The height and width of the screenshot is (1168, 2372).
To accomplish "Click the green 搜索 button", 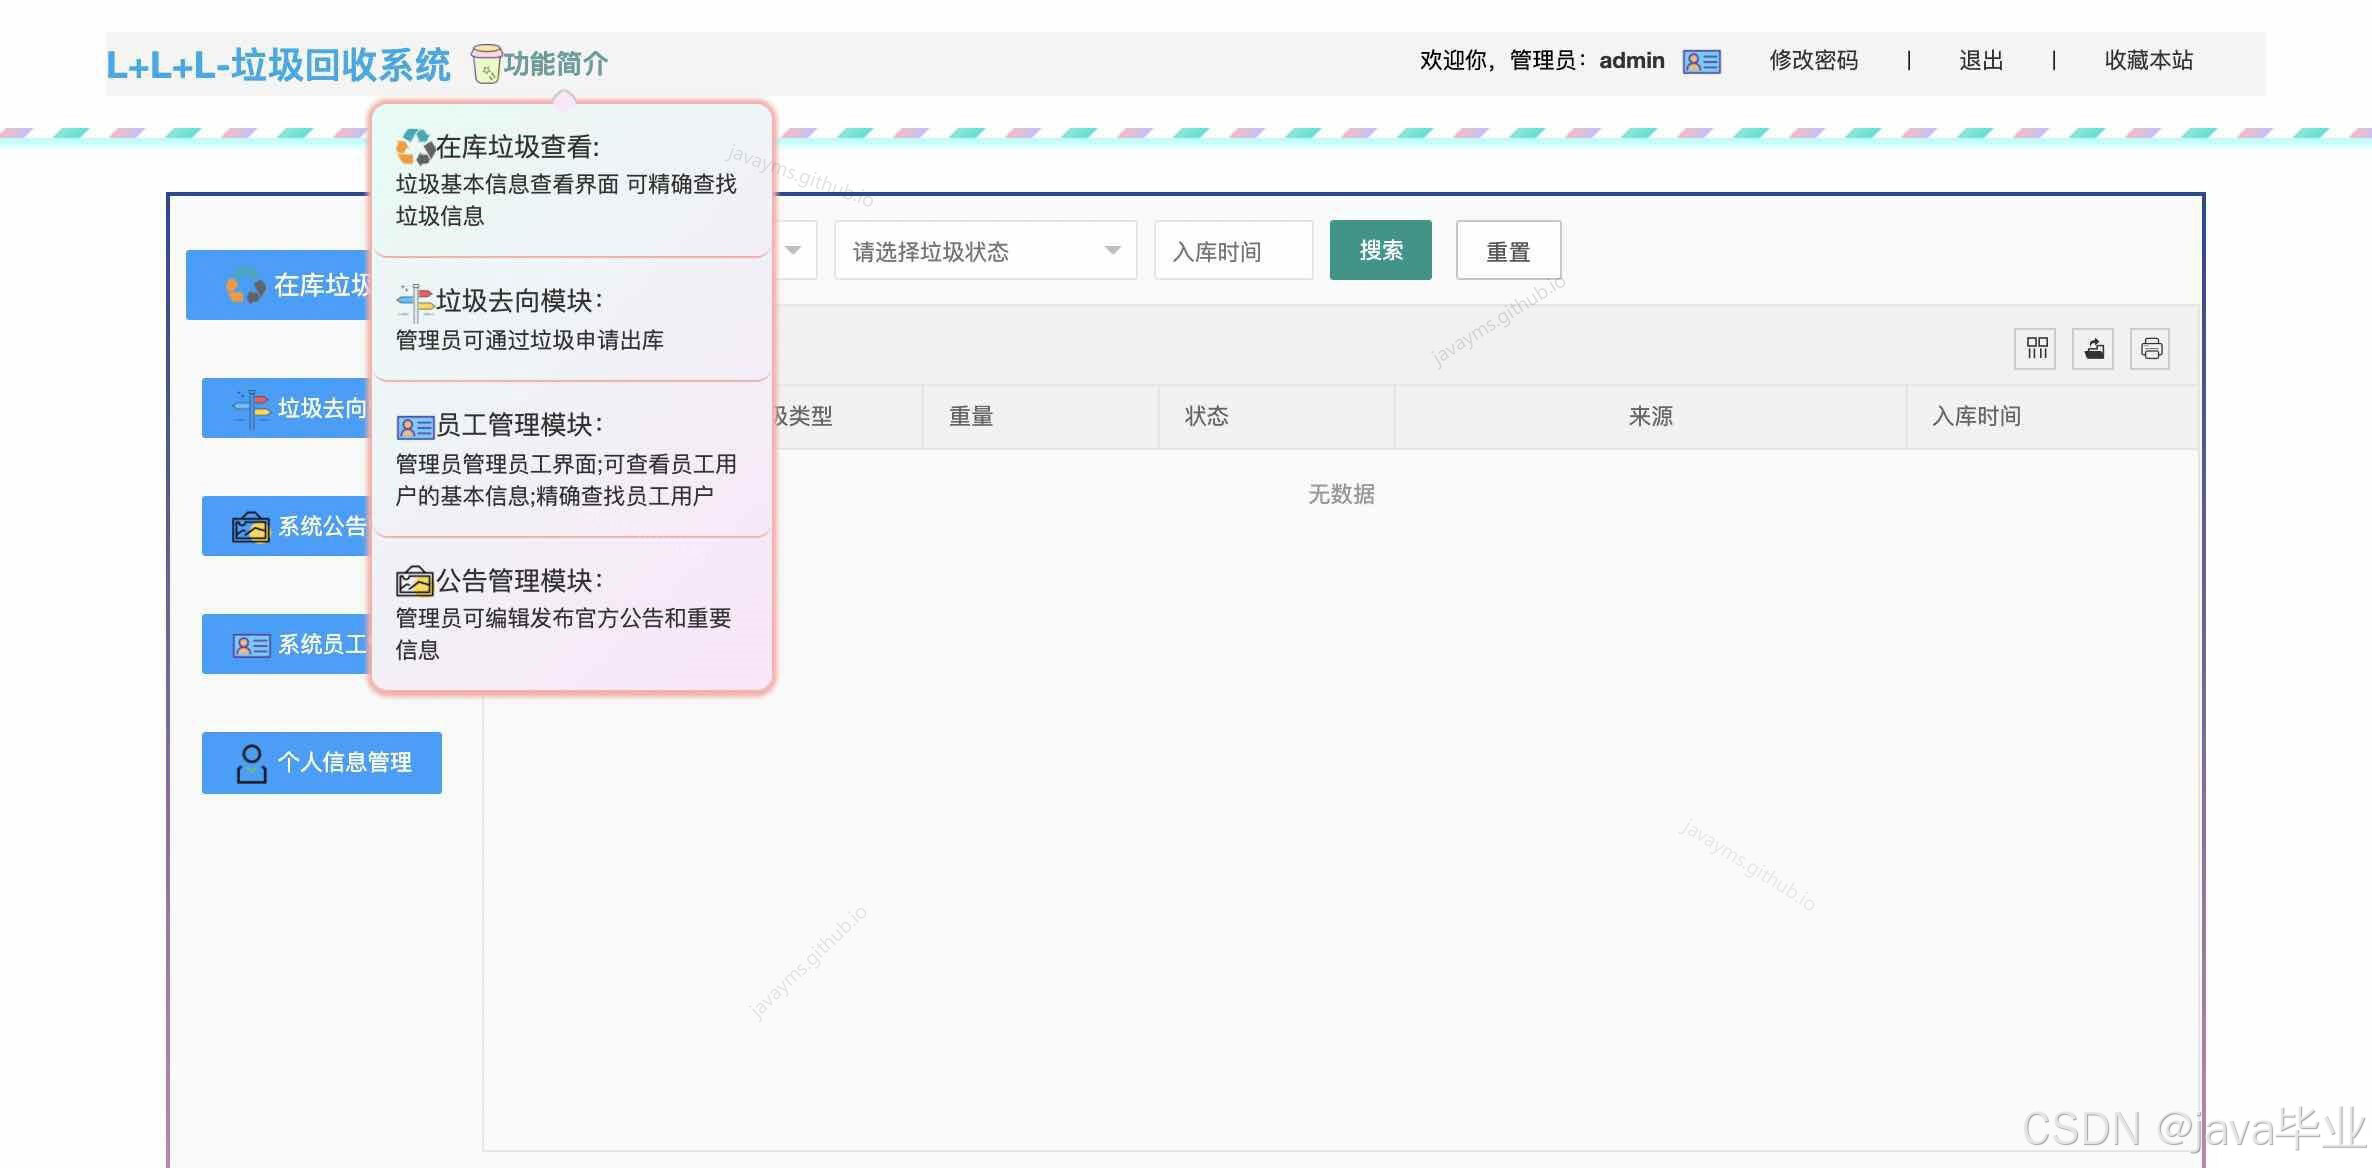I will [x=1380, y=250].
